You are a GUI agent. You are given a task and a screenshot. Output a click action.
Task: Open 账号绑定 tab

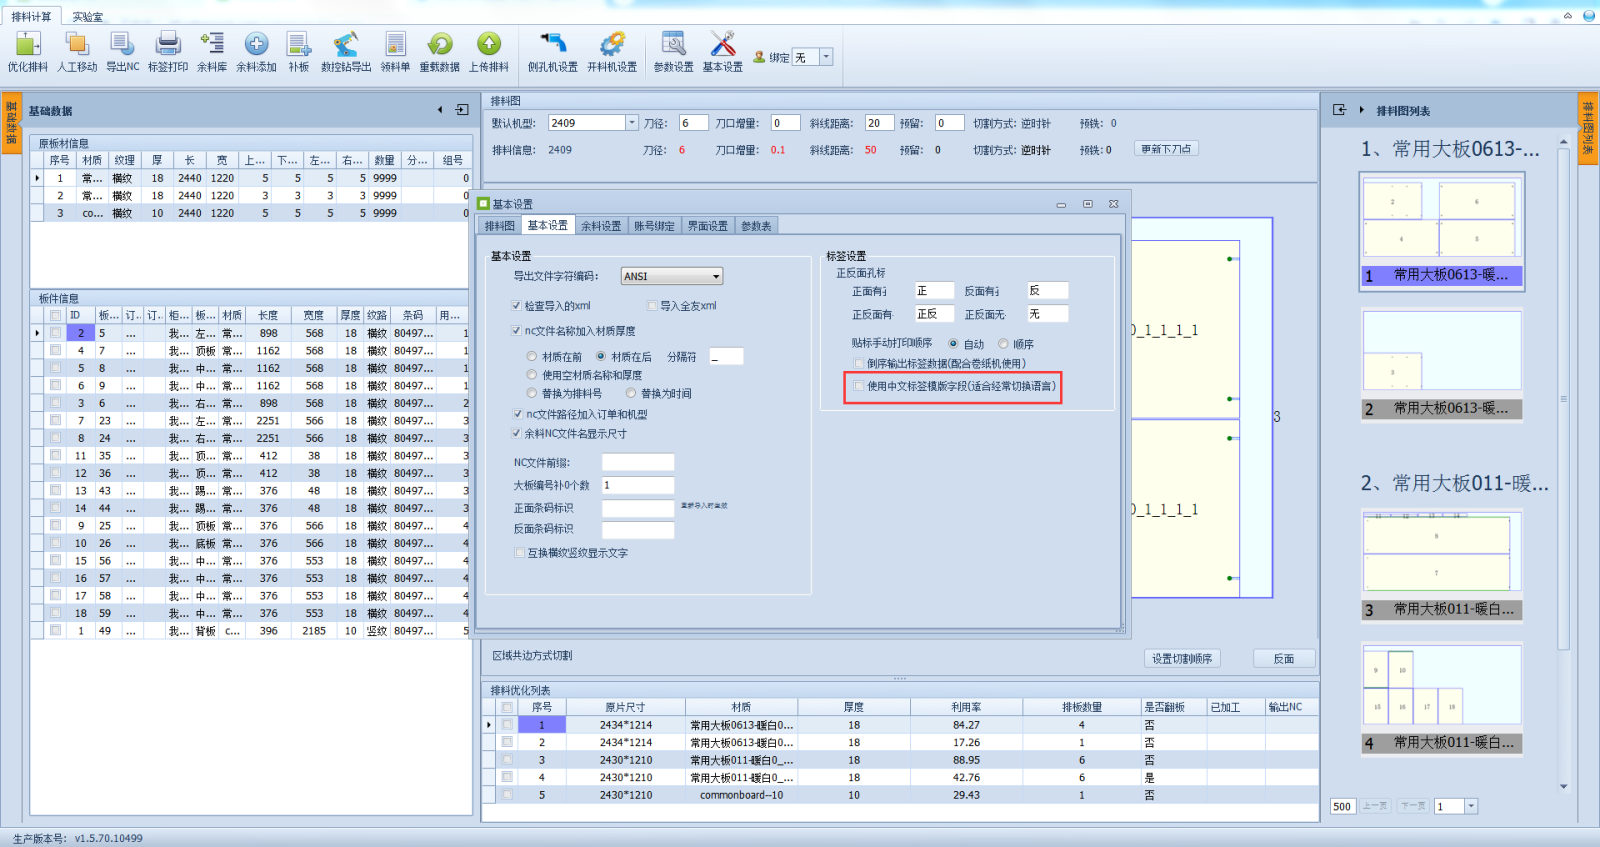coord(654,226)
